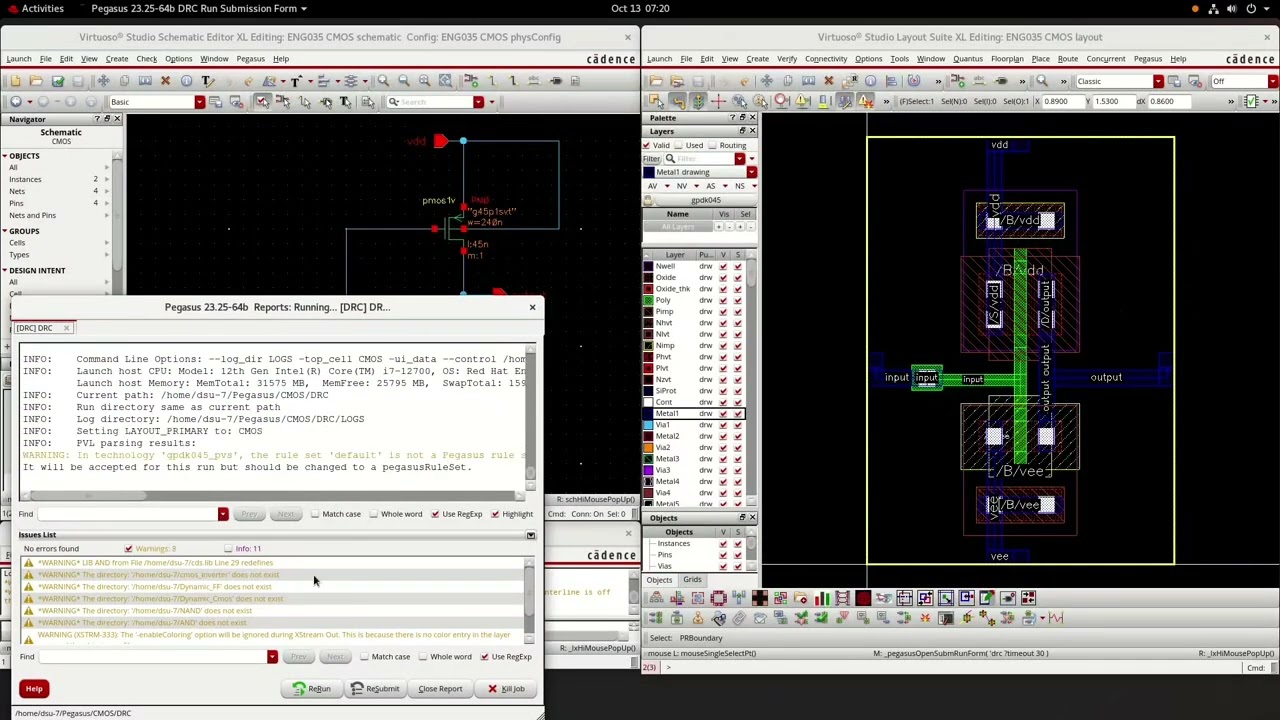Image resolution: width=1280 pixels, height=720 pixels.
Task: Click the red square icon in layout bottom toolbar
Action: (862, 598)
